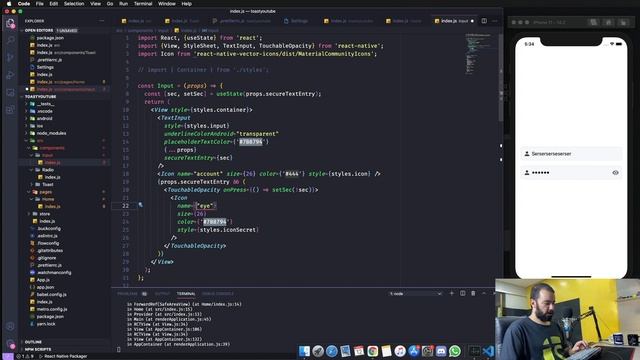Click the #788794 color swatch on line 14

click(x=251, y=142)
